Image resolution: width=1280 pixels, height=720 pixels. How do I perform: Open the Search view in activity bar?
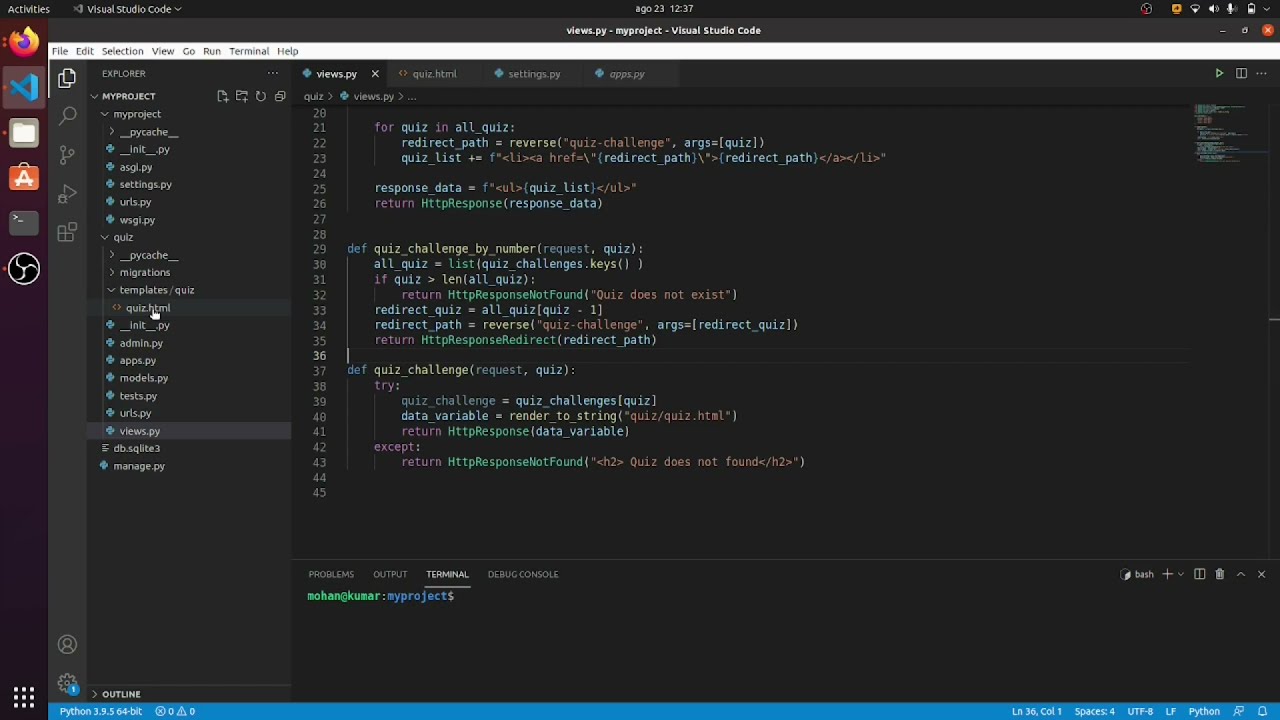pyautogui.click(x=67, y=116)
